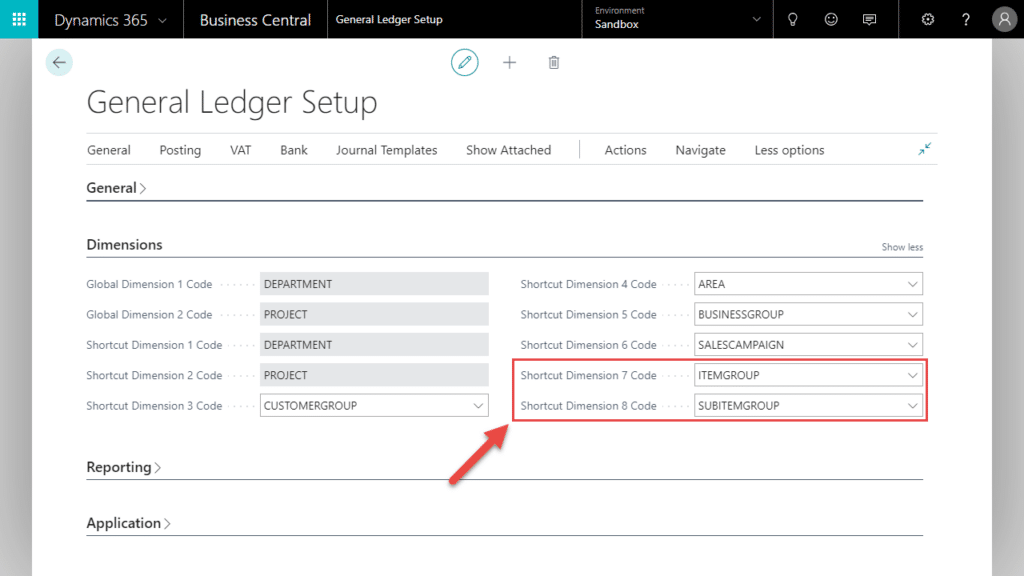Switch to the Posting menu item
The width and height of the screenshot is (1024, 576).
pyautogui.click(x=180, y=150)
